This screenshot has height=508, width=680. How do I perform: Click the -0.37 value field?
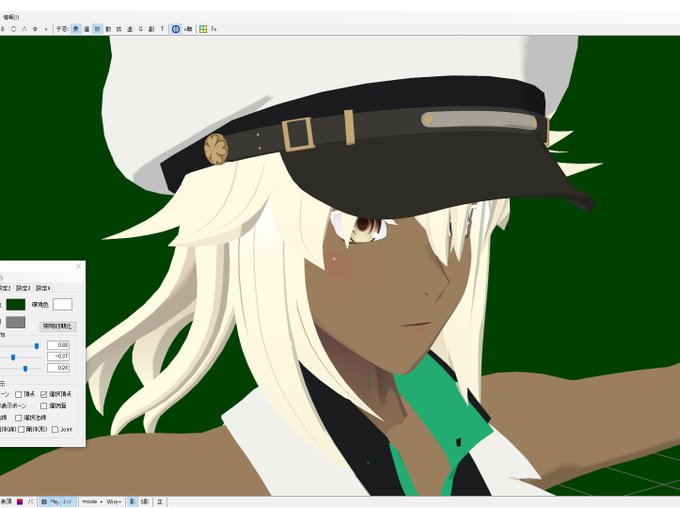[x=59, y=356]
